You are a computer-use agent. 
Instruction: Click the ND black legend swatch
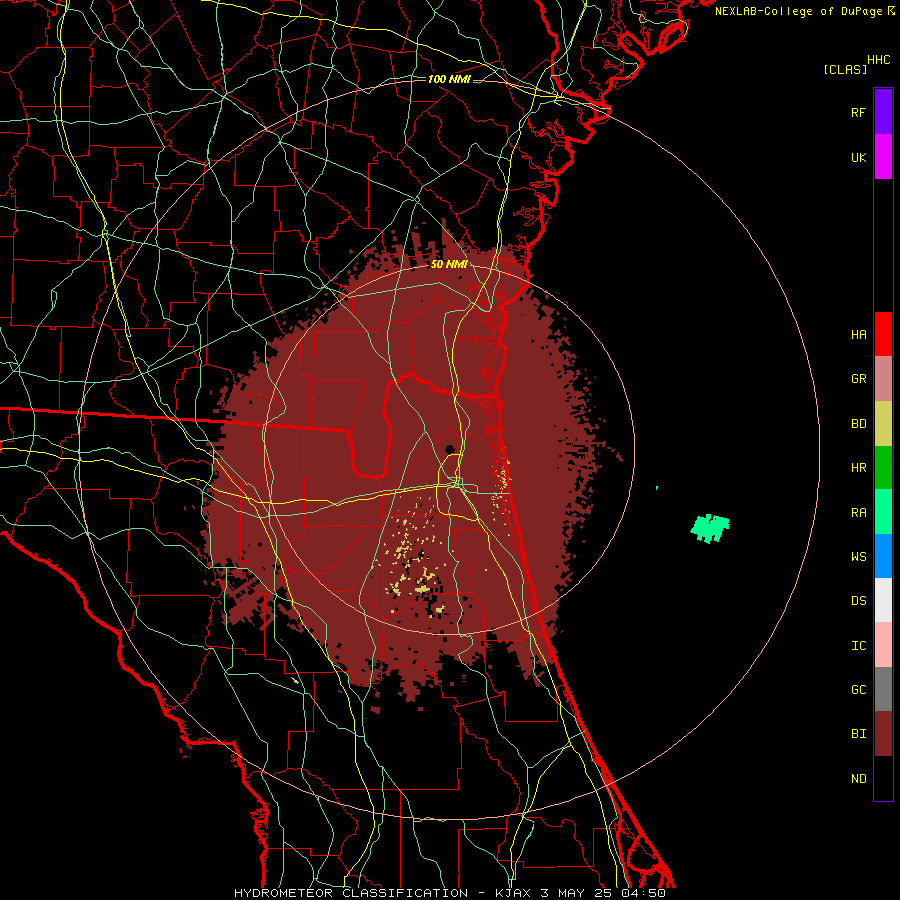883,778
